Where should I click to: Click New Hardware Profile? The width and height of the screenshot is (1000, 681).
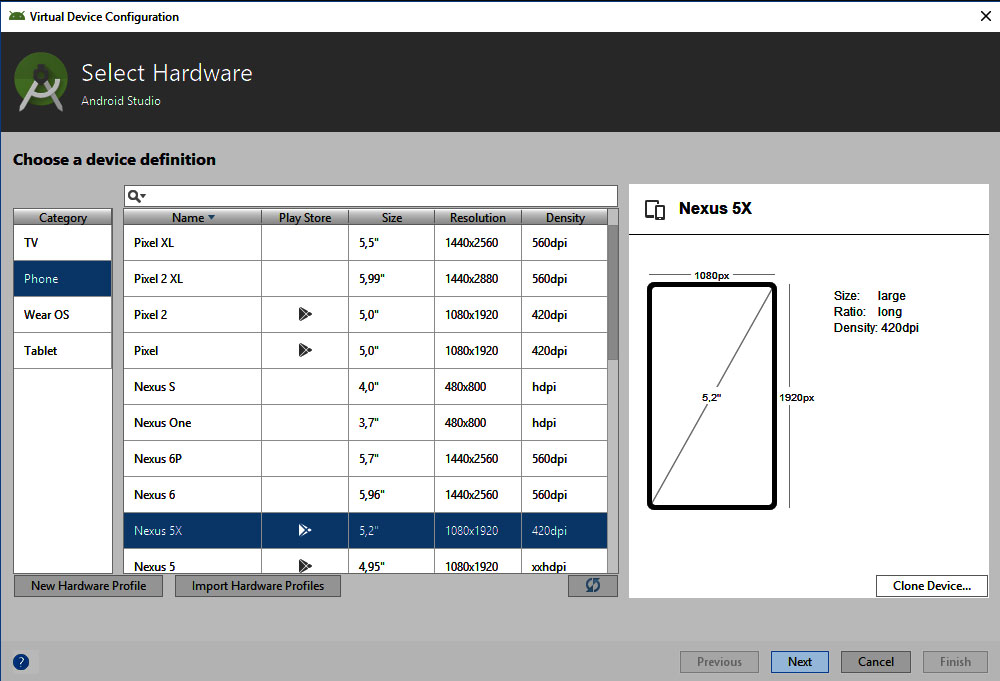88,586
